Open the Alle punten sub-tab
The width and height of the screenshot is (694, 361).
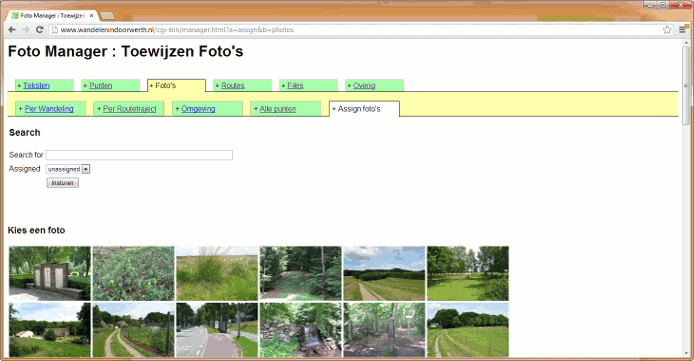click(278, 109)
